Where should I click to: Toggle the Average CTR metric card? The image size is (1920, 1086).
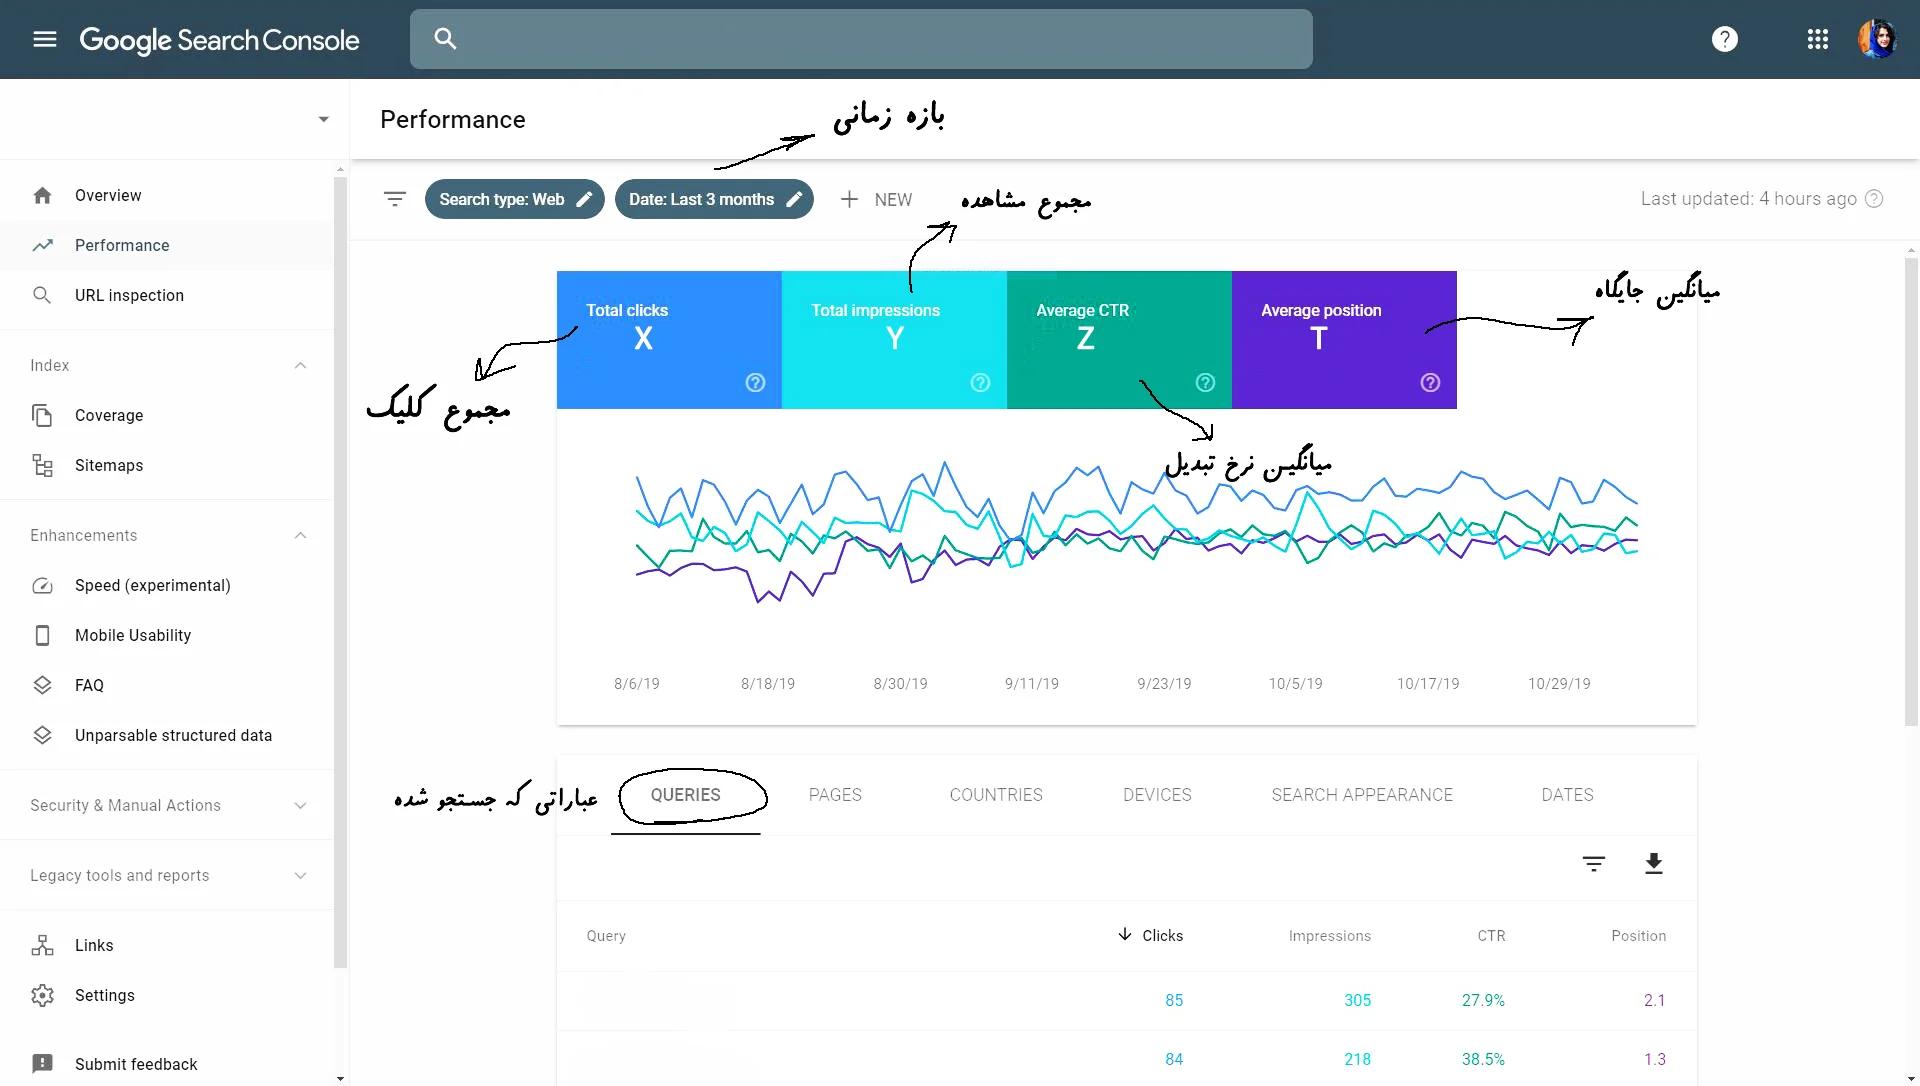tap(1118, 340)
